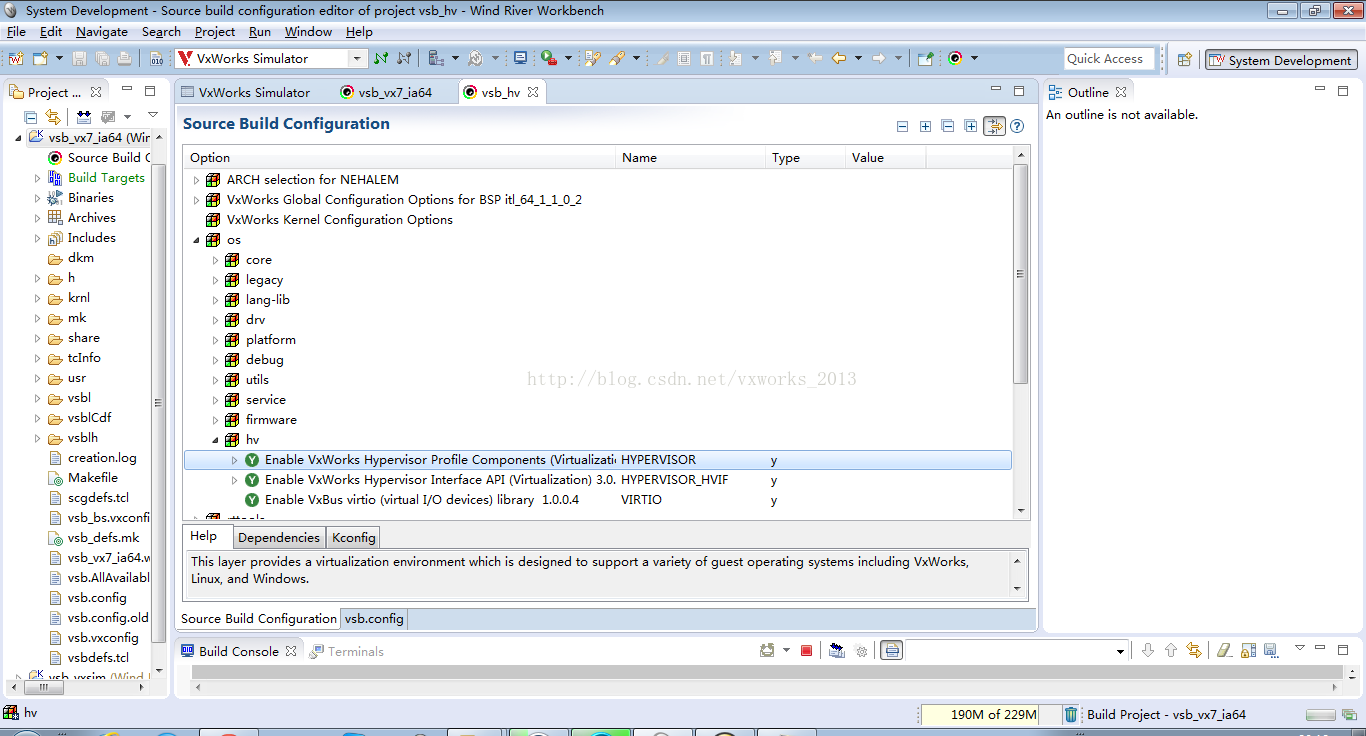Expand Enable VxWorks Hypervisor Profile Components row

pyautogui.click(x=235, y=460)
